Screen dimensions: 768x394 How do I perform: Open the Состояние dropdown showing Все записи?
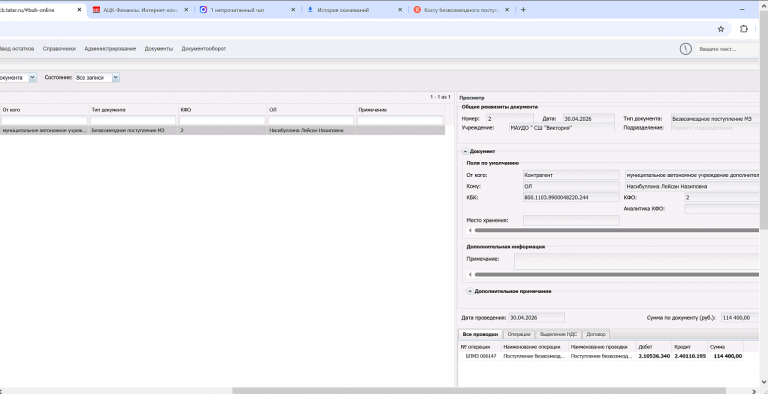[x=97, y=77]
